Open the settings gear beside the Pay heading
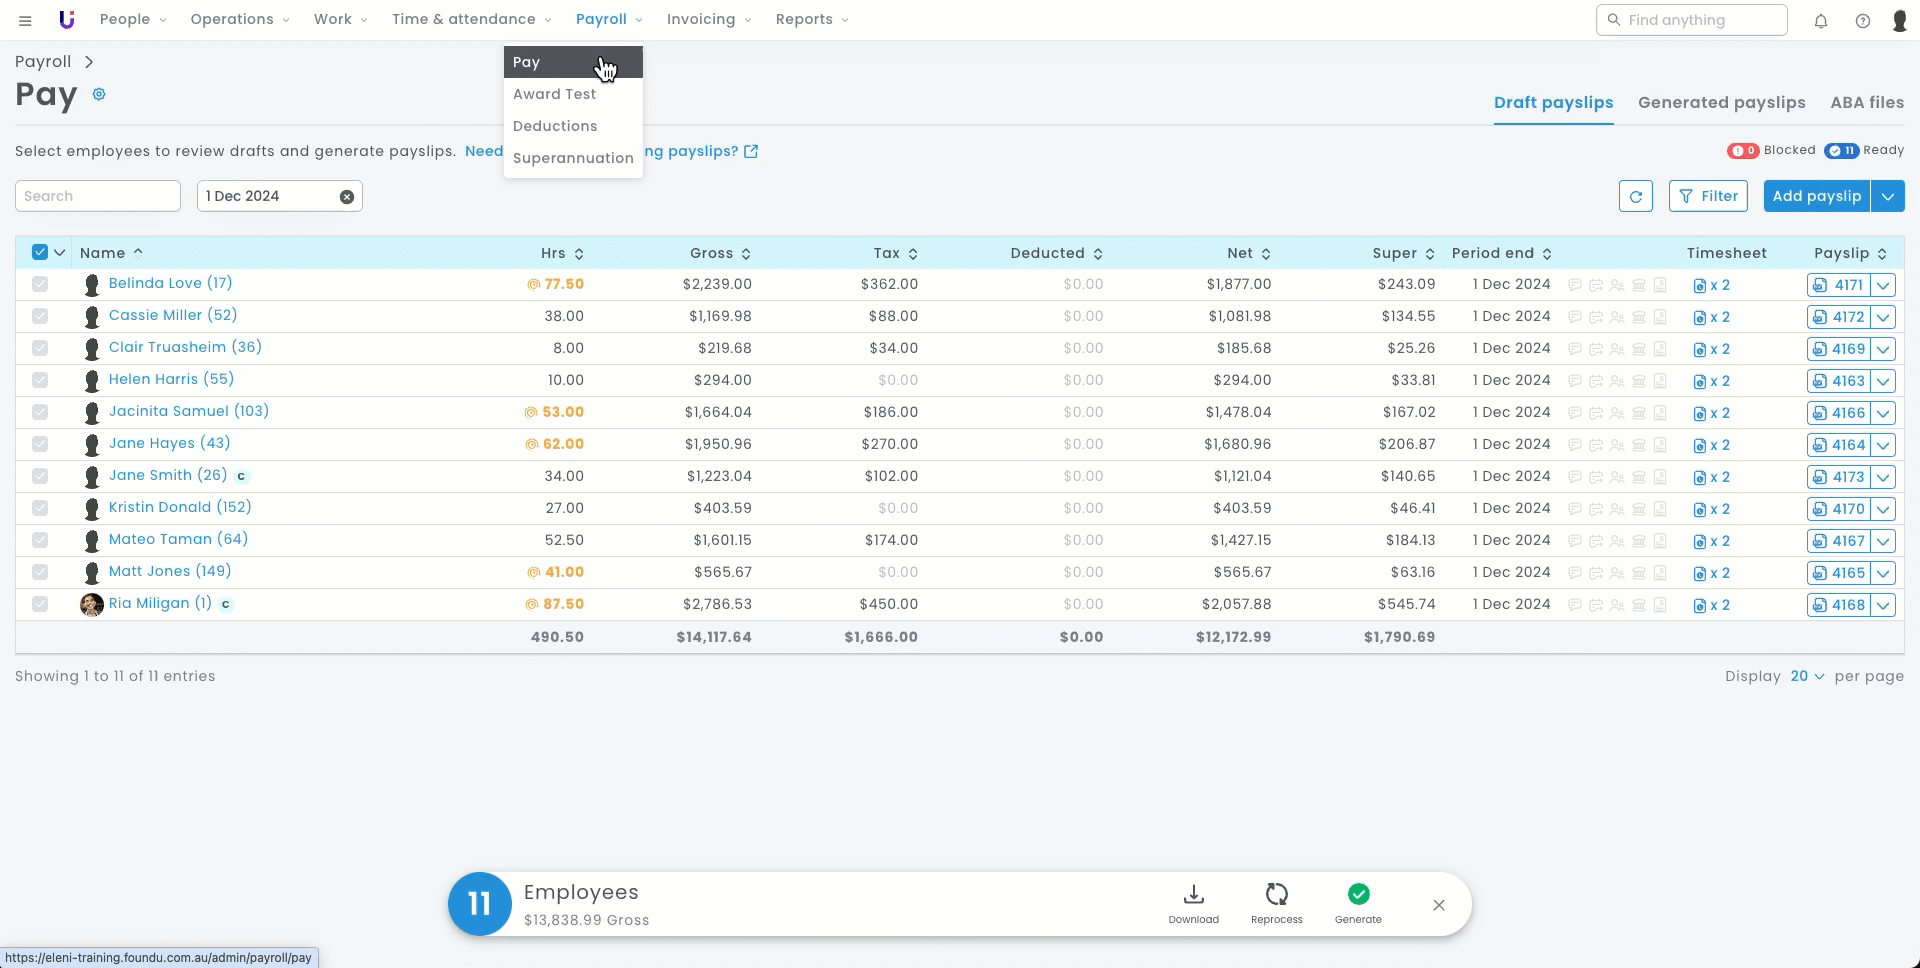 (99, 94)
